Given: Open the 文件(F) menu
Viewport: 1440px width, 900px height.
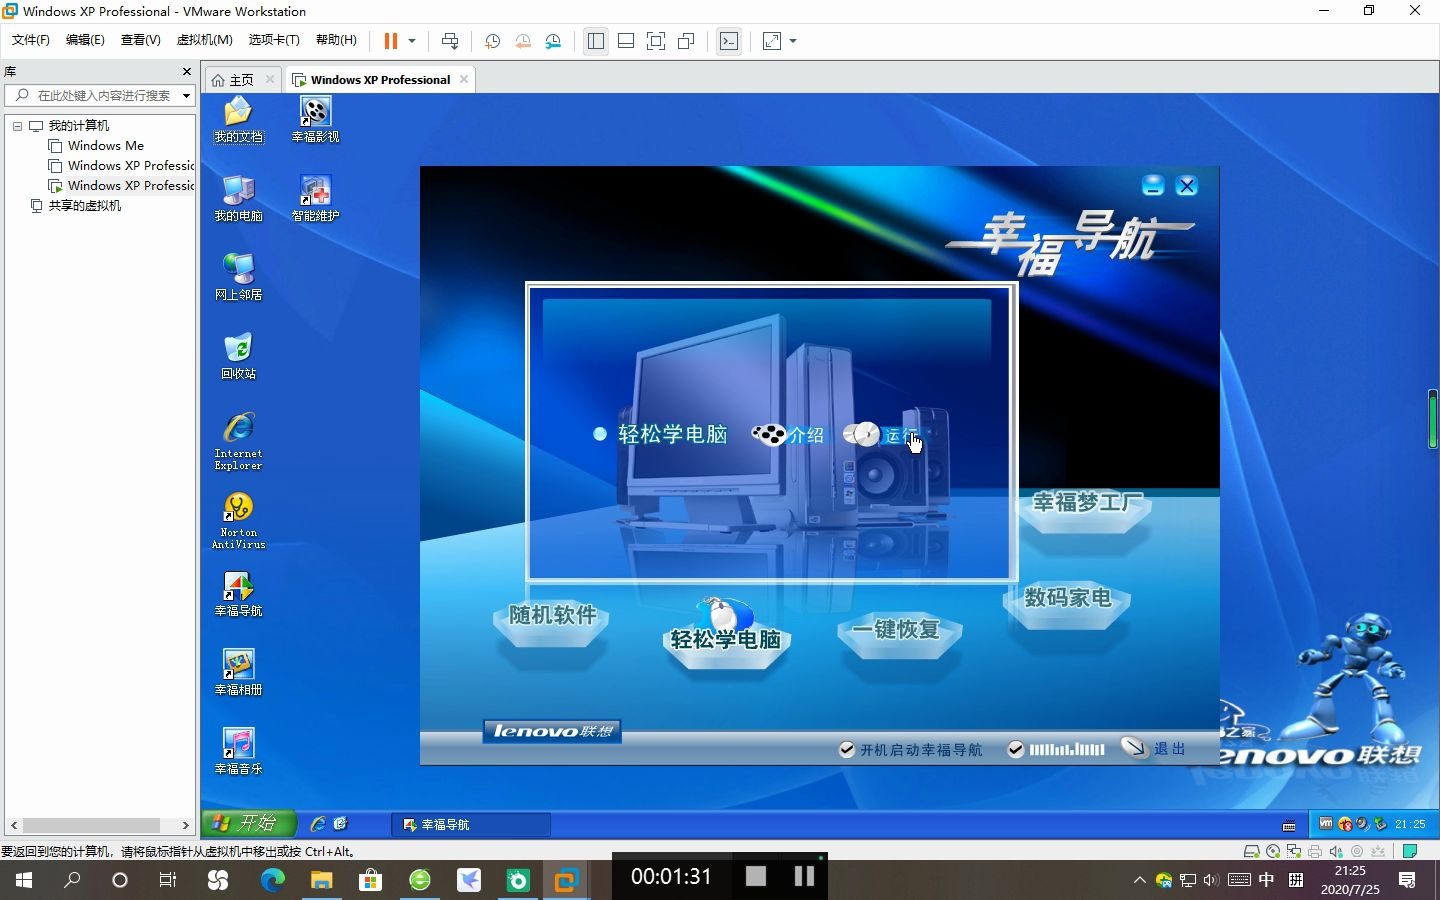Looking at the screenshot, I should pos(31,40).
